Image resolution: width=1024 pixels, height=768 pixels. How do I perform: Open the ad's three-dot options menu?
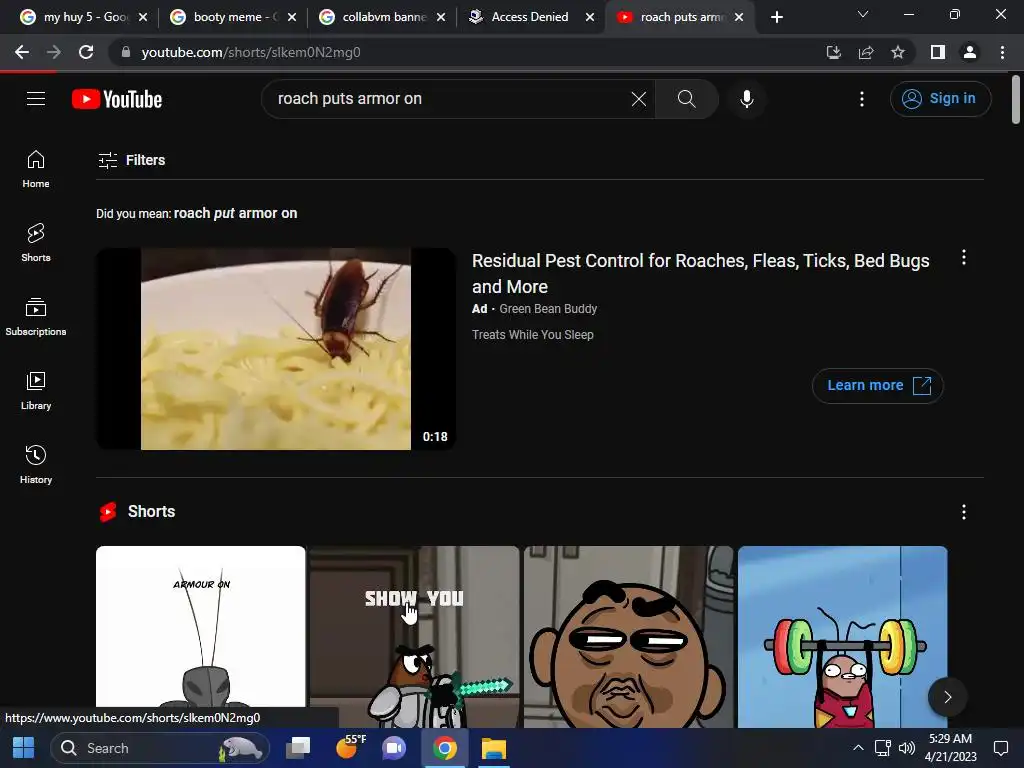pyautogui.click(x=963, y=257)
